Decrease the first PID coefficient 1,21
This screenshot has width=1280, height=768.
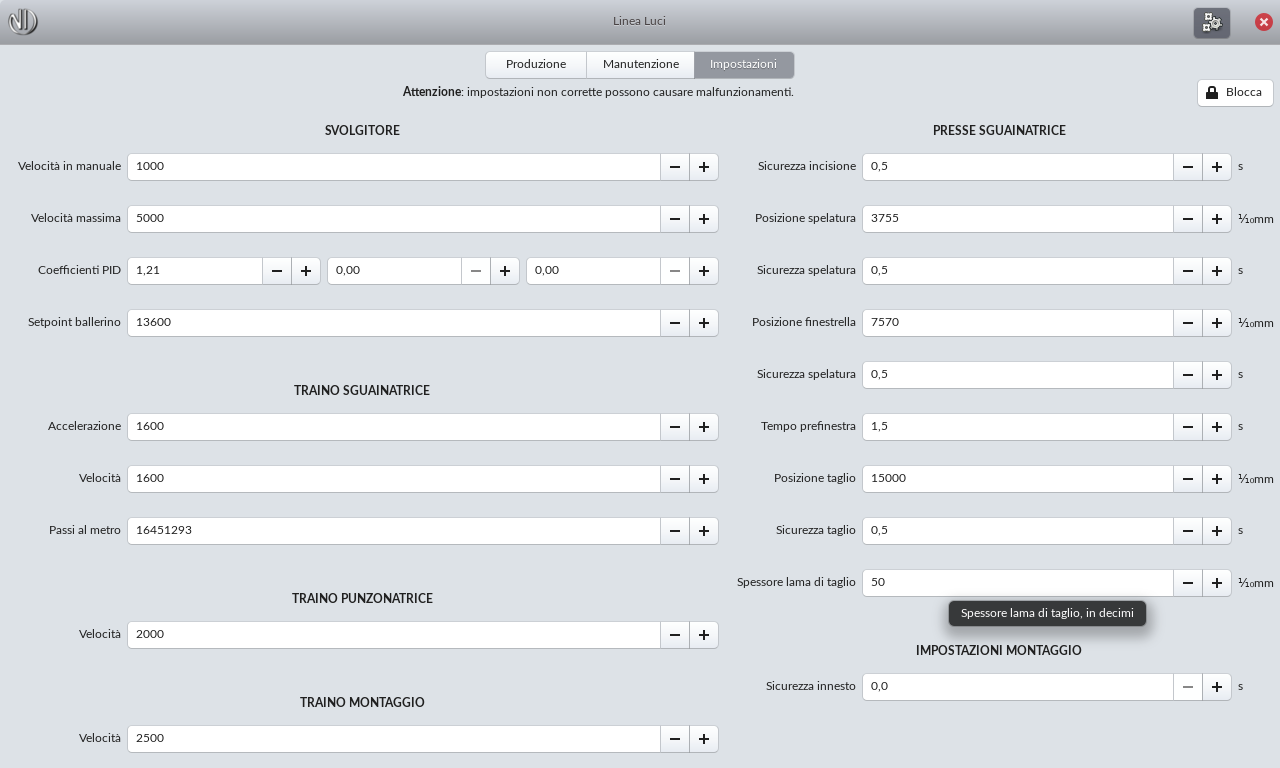(277, 271)
